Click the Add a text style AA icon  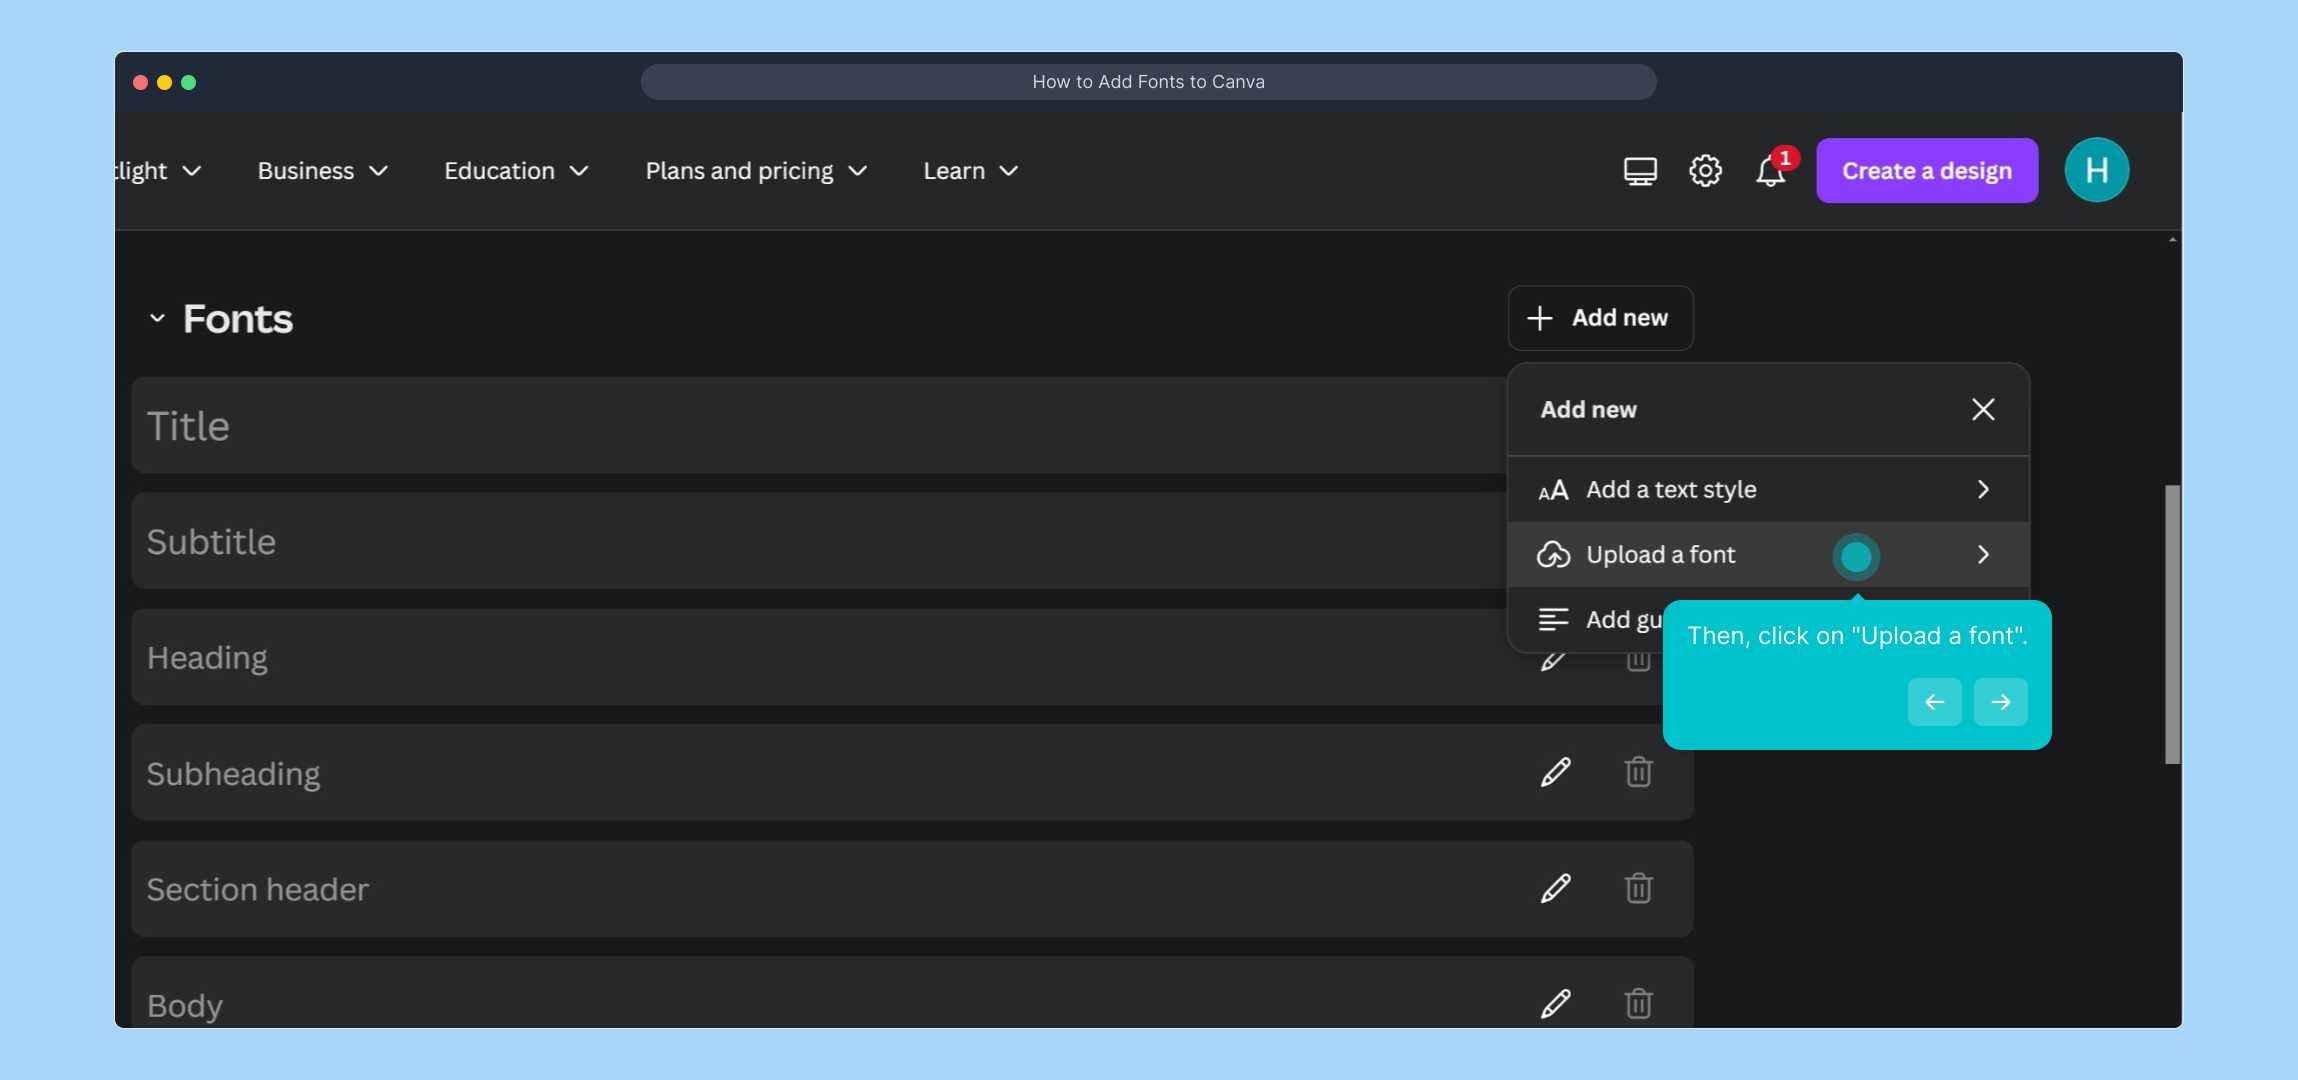pos(1555,489)
